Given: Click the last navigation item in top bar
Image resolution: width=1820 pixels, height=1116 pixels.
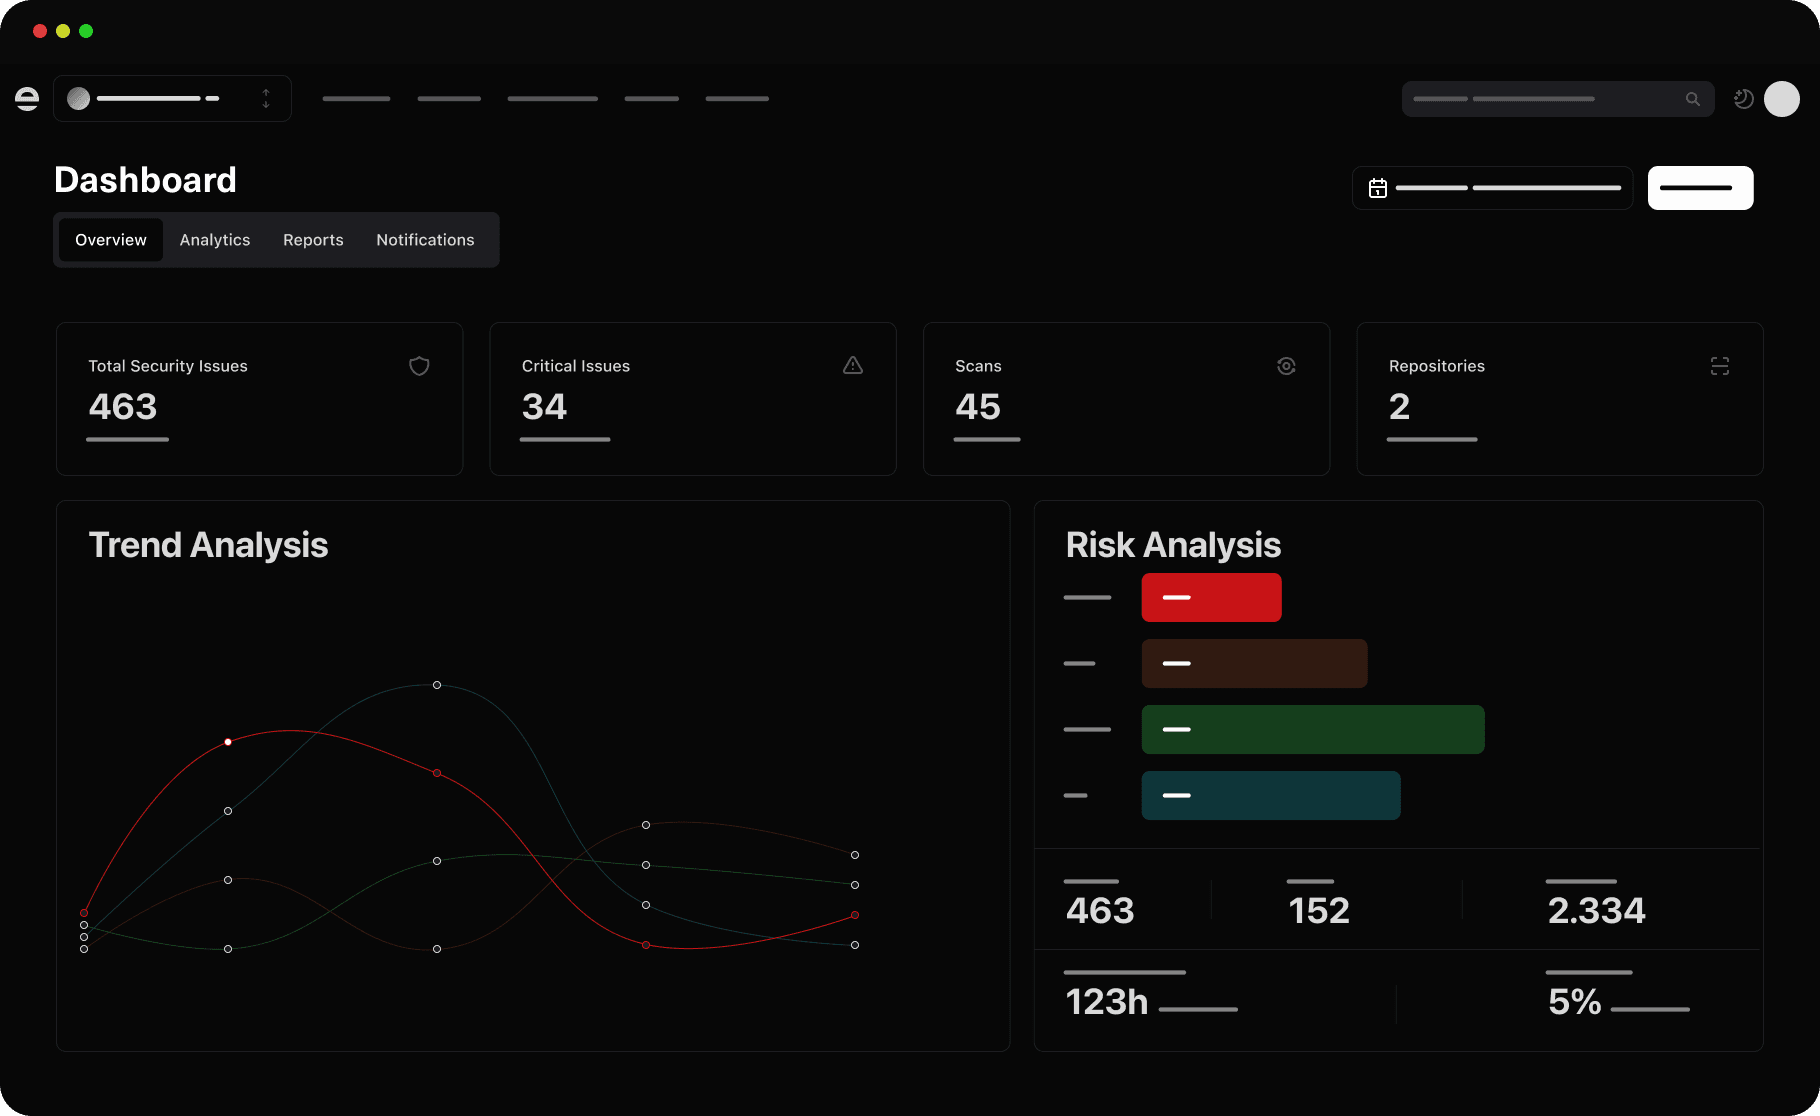Looking at the screenshot, I should click(x=737, y=99).
